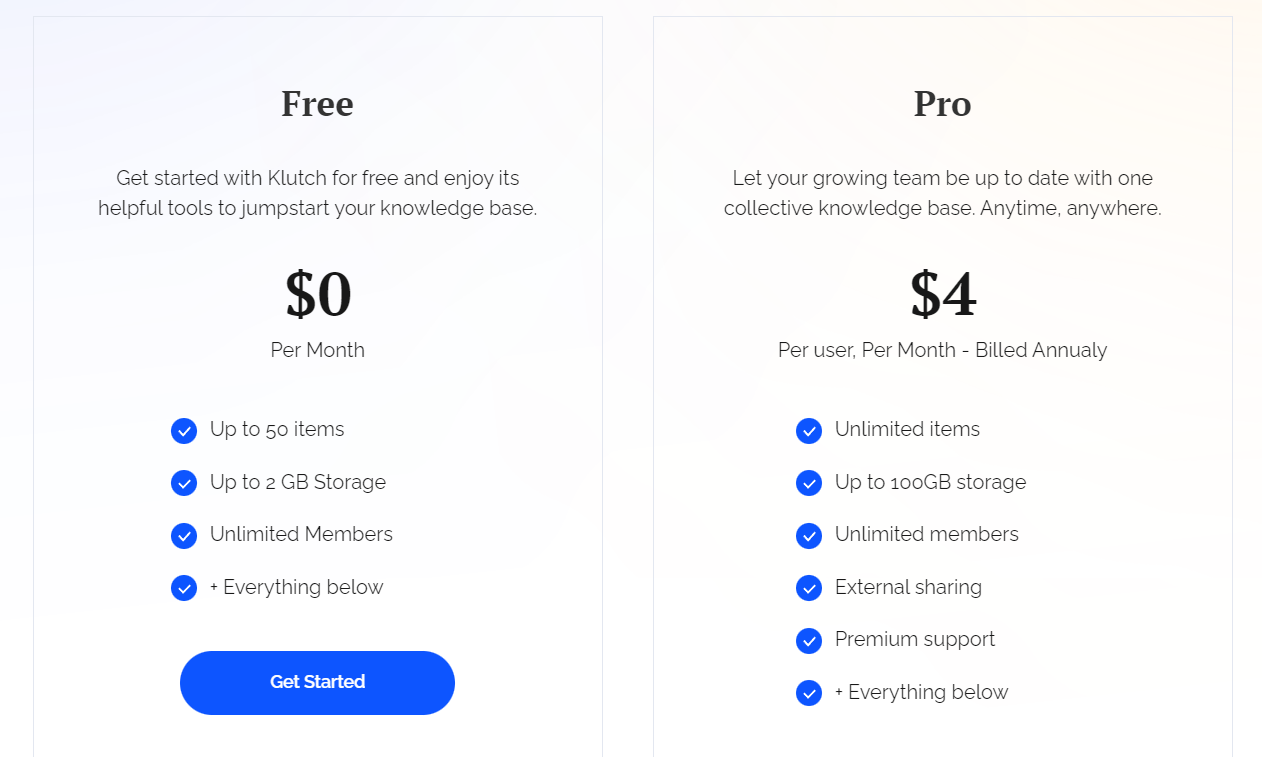Select the Free plan heading
Screen dimensions: 1262x757
pos(317,104)
